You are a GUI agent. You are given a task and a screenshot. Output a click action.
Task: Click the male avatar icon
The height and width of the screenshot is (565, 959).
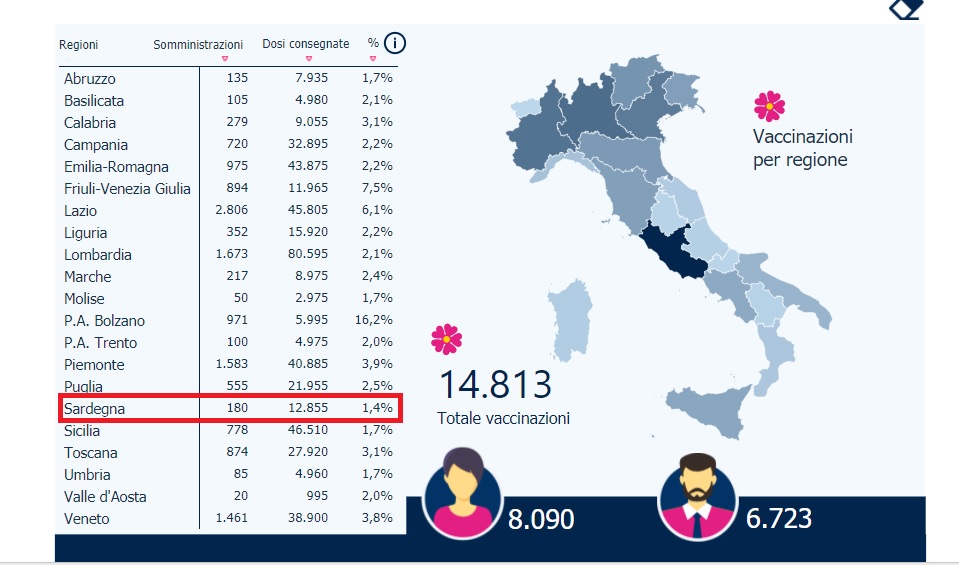[698, 497]
